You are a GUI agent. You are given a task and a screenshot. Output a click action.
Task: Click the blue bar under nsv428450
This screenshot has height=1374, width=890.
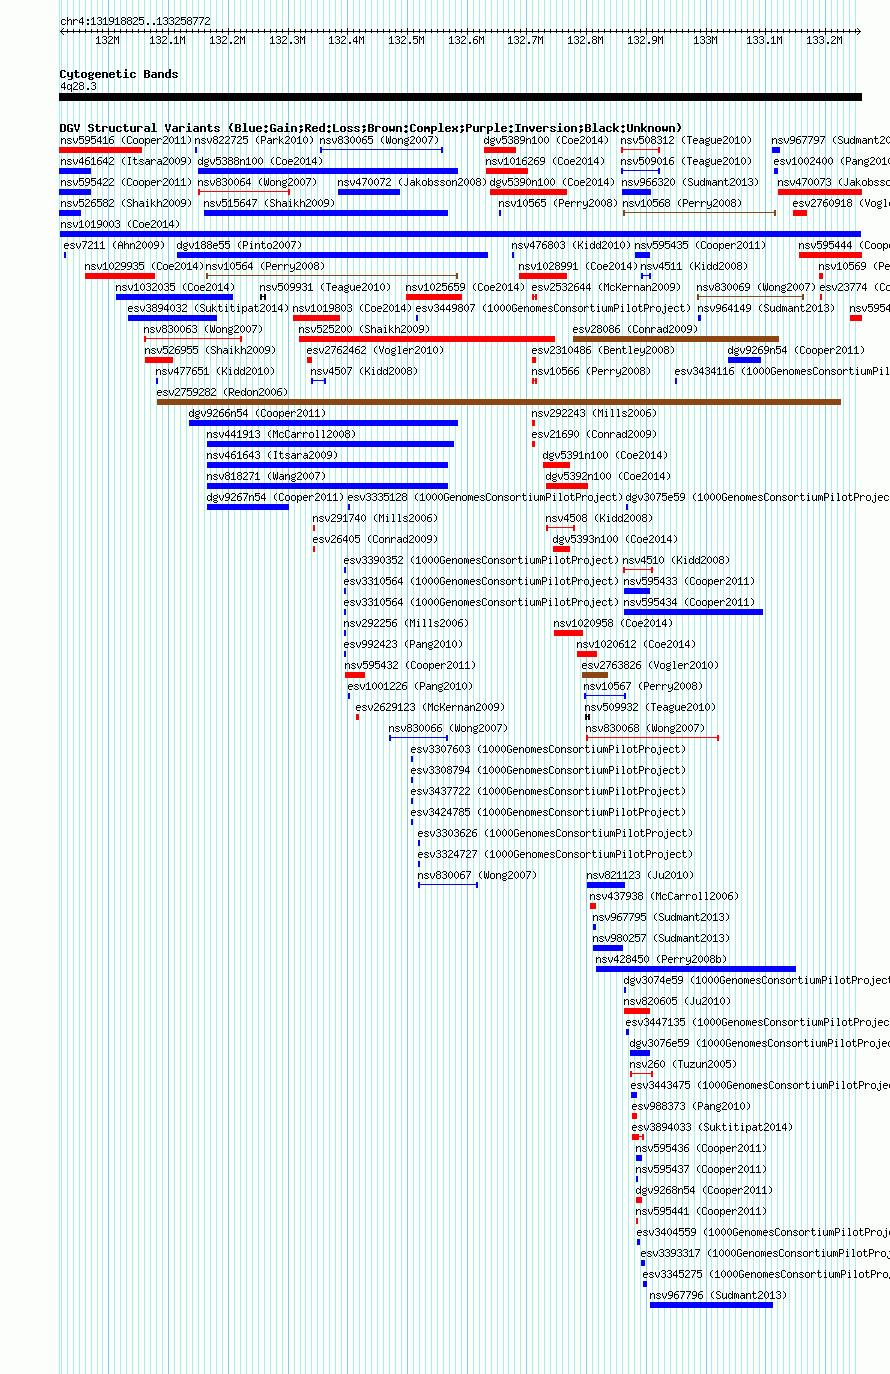tap(696, 969)
